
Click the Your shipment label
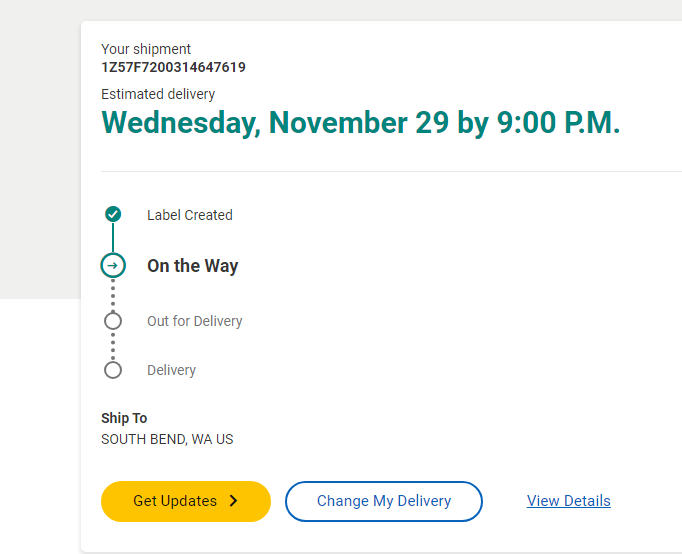click(x=146, y=49)
